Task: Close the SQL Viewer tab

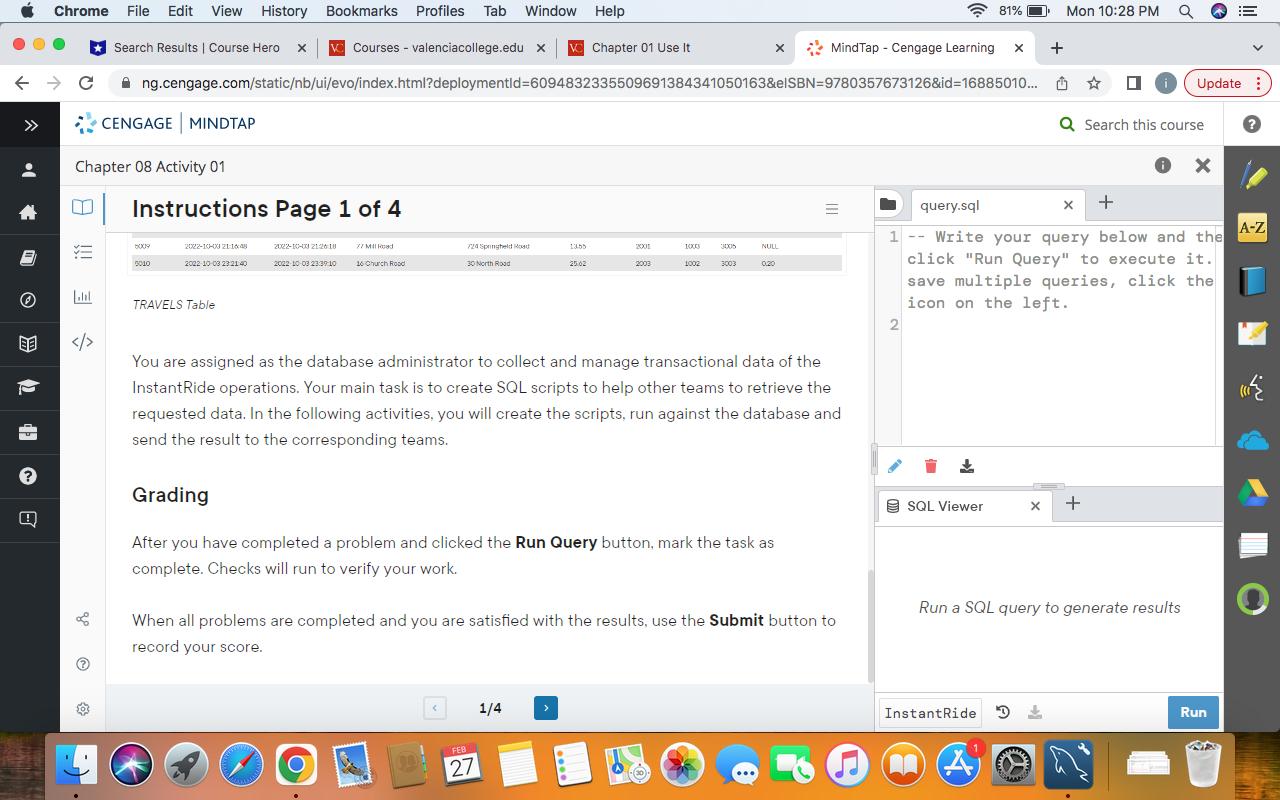Action: click(1035, 506)
